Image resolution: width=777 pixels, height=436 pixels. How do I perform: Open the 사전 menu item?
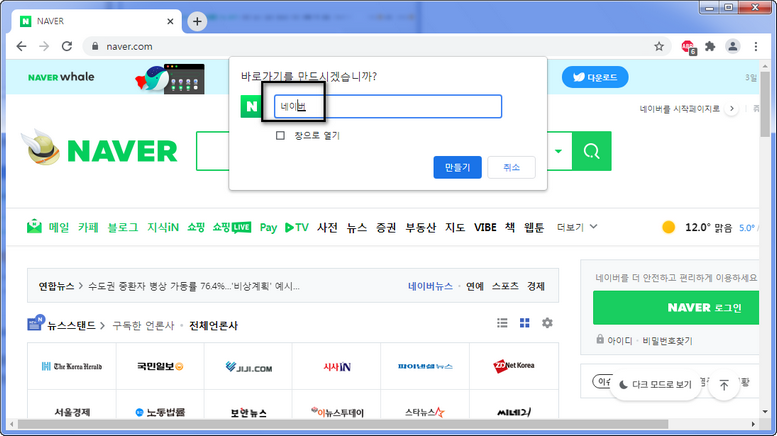(328, 227)
